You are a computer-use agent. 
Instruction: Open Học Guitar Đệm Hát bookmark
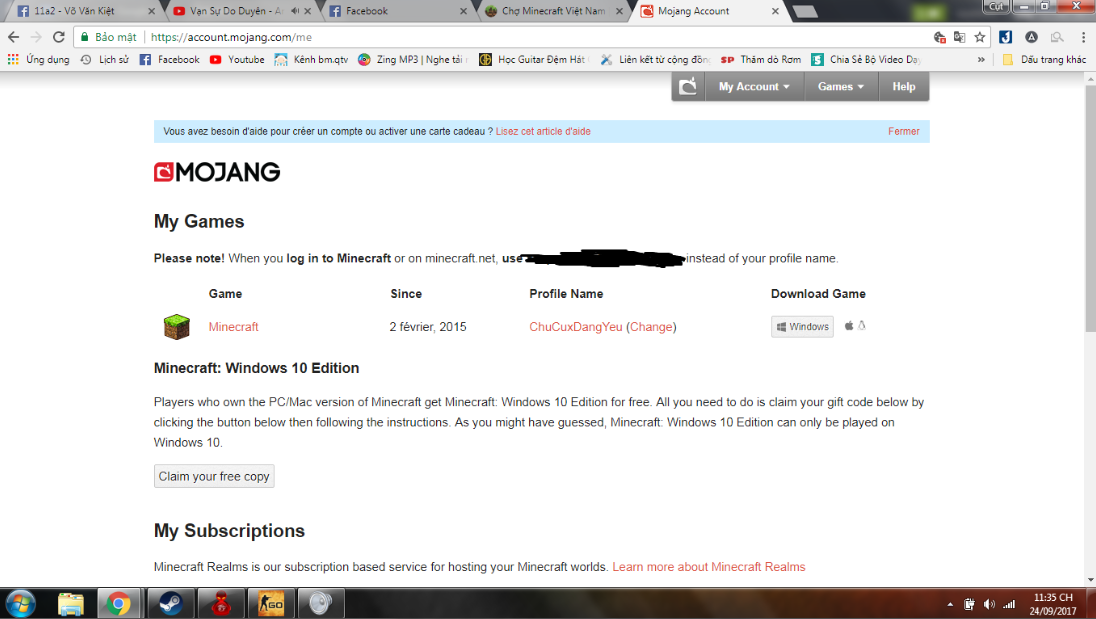[x=535, y=59]
